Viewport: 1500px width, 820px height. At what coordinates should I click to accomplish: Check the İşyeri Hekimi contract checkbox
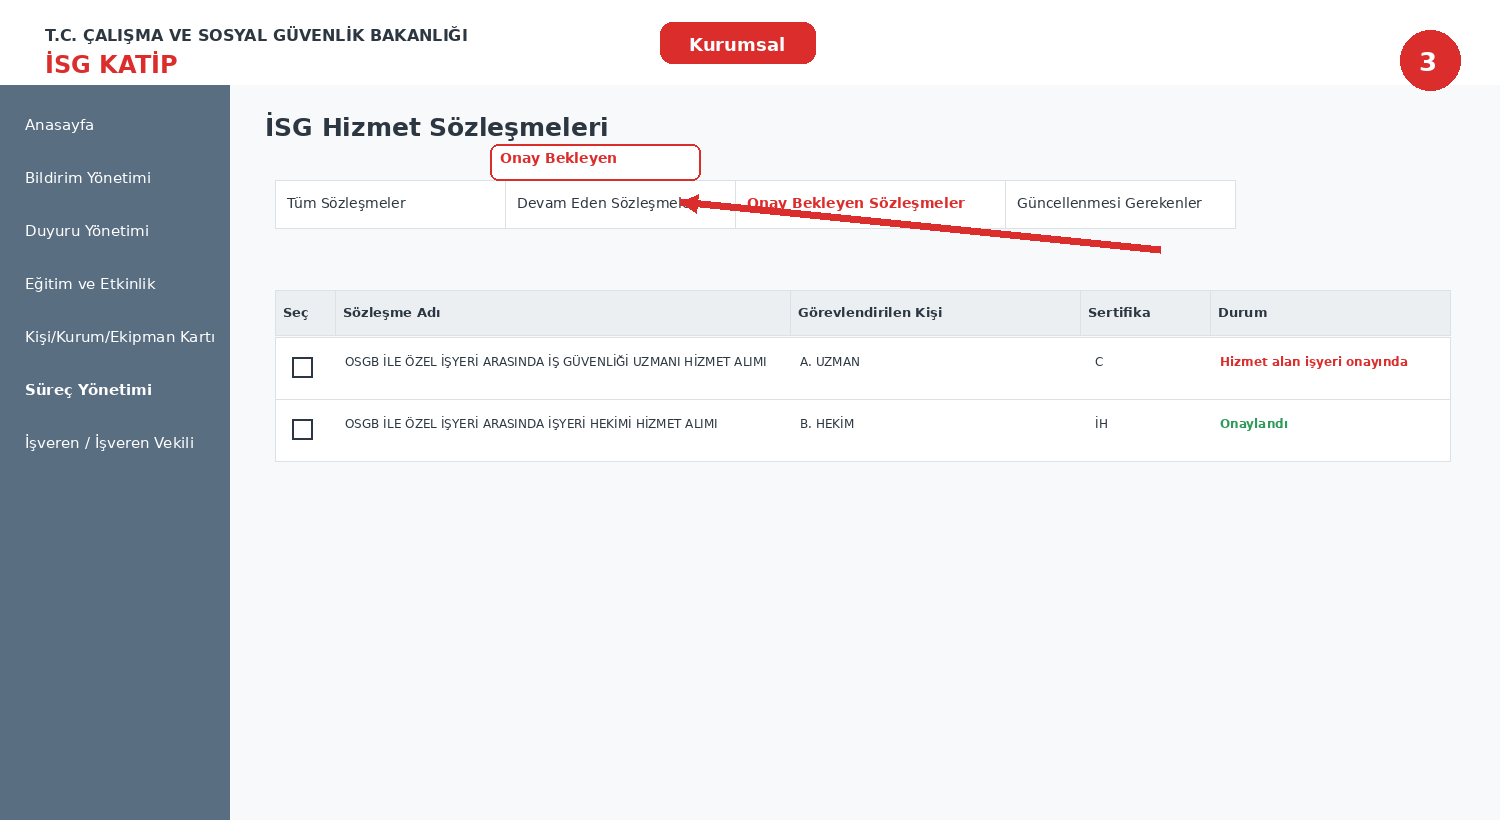302,430
